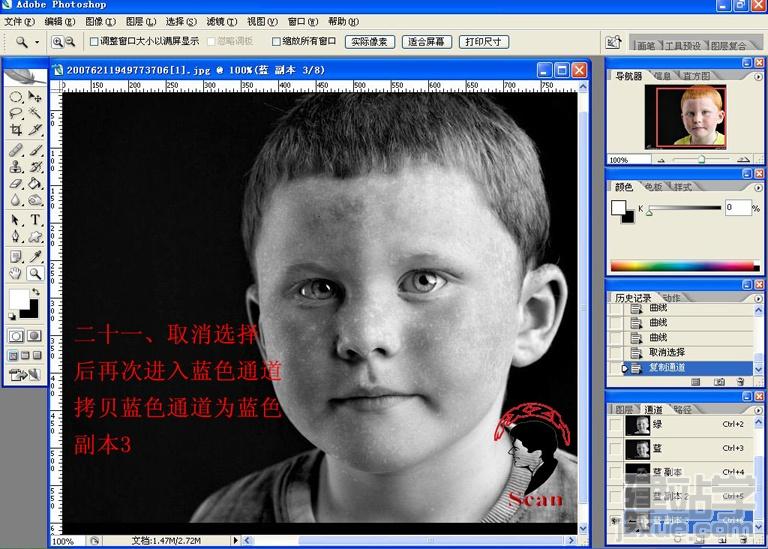
Task: Select the Eyedropper tool
Action: (x=34, y=257)
